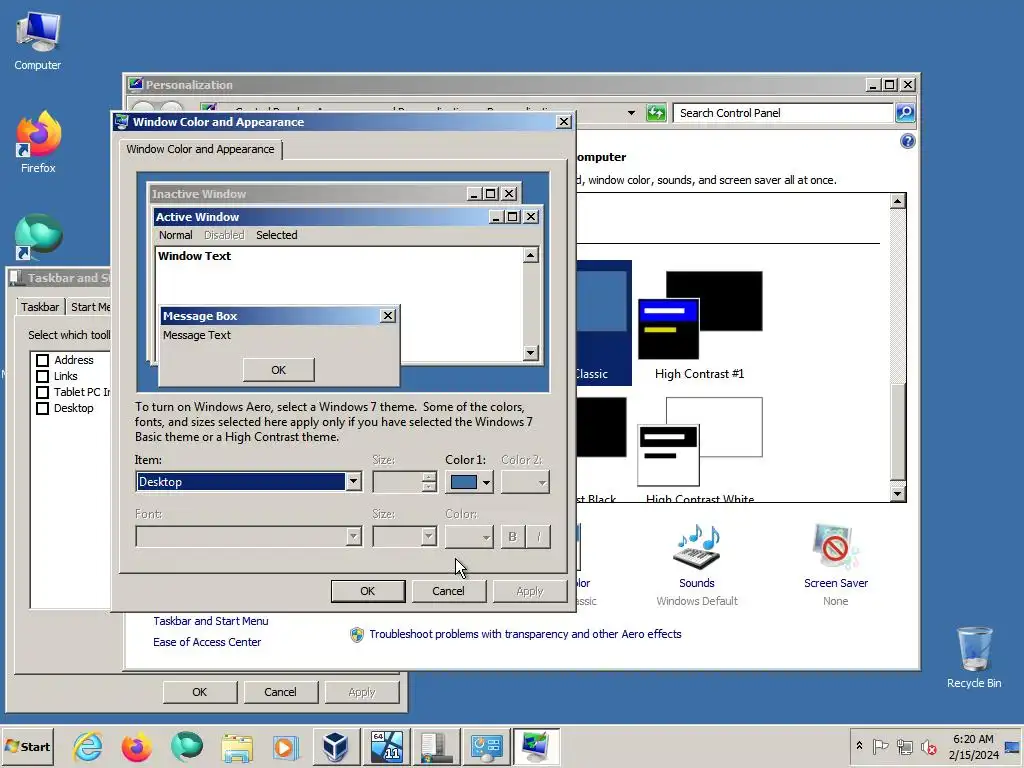1024x768 pixels.
Task: Show hidden tray icons arrow
Action: point(859,746)
